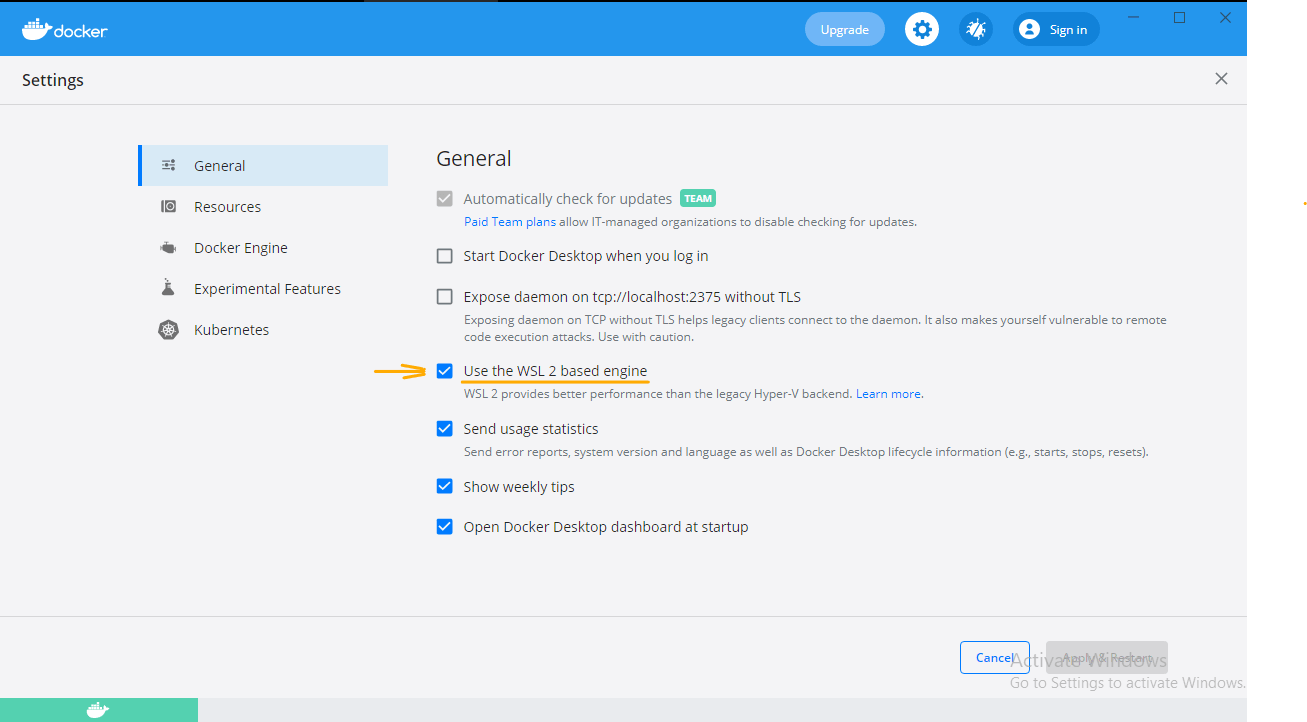
Task: Click the Docker Engine whale icon in sidebar
Action: pyautogui.click(x=169, y=248)
